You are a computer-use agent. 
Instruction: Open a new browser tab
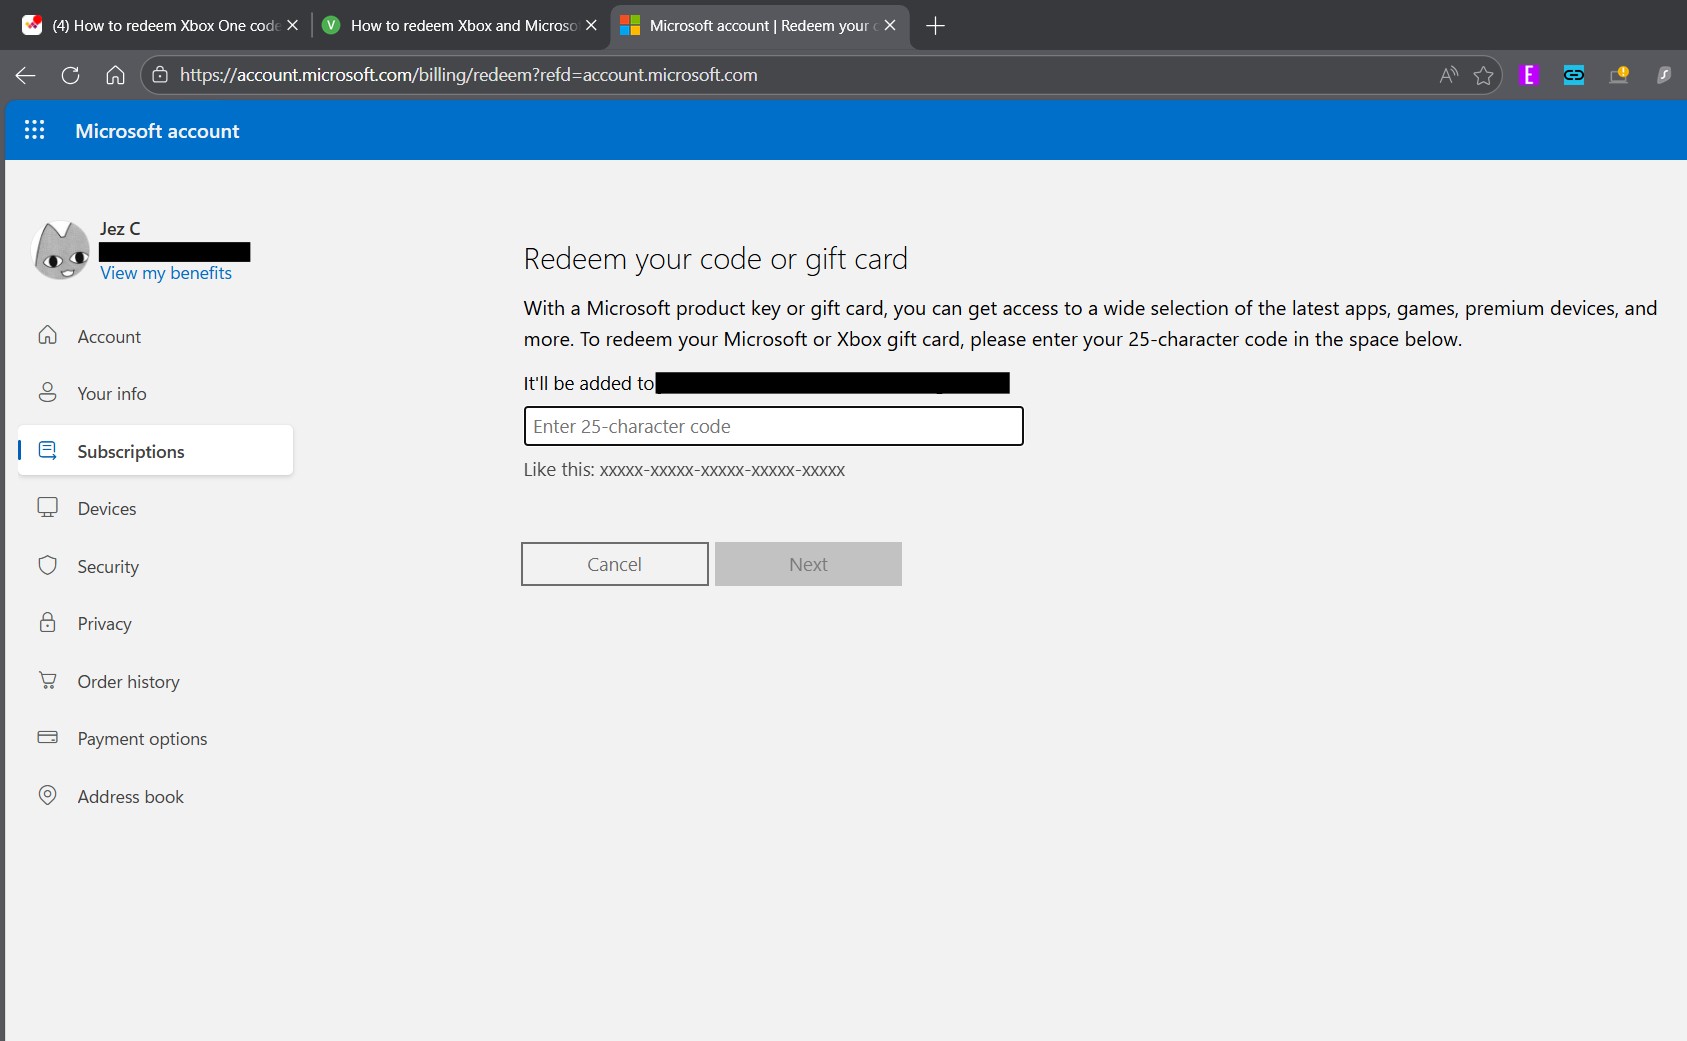pos(936,26)
